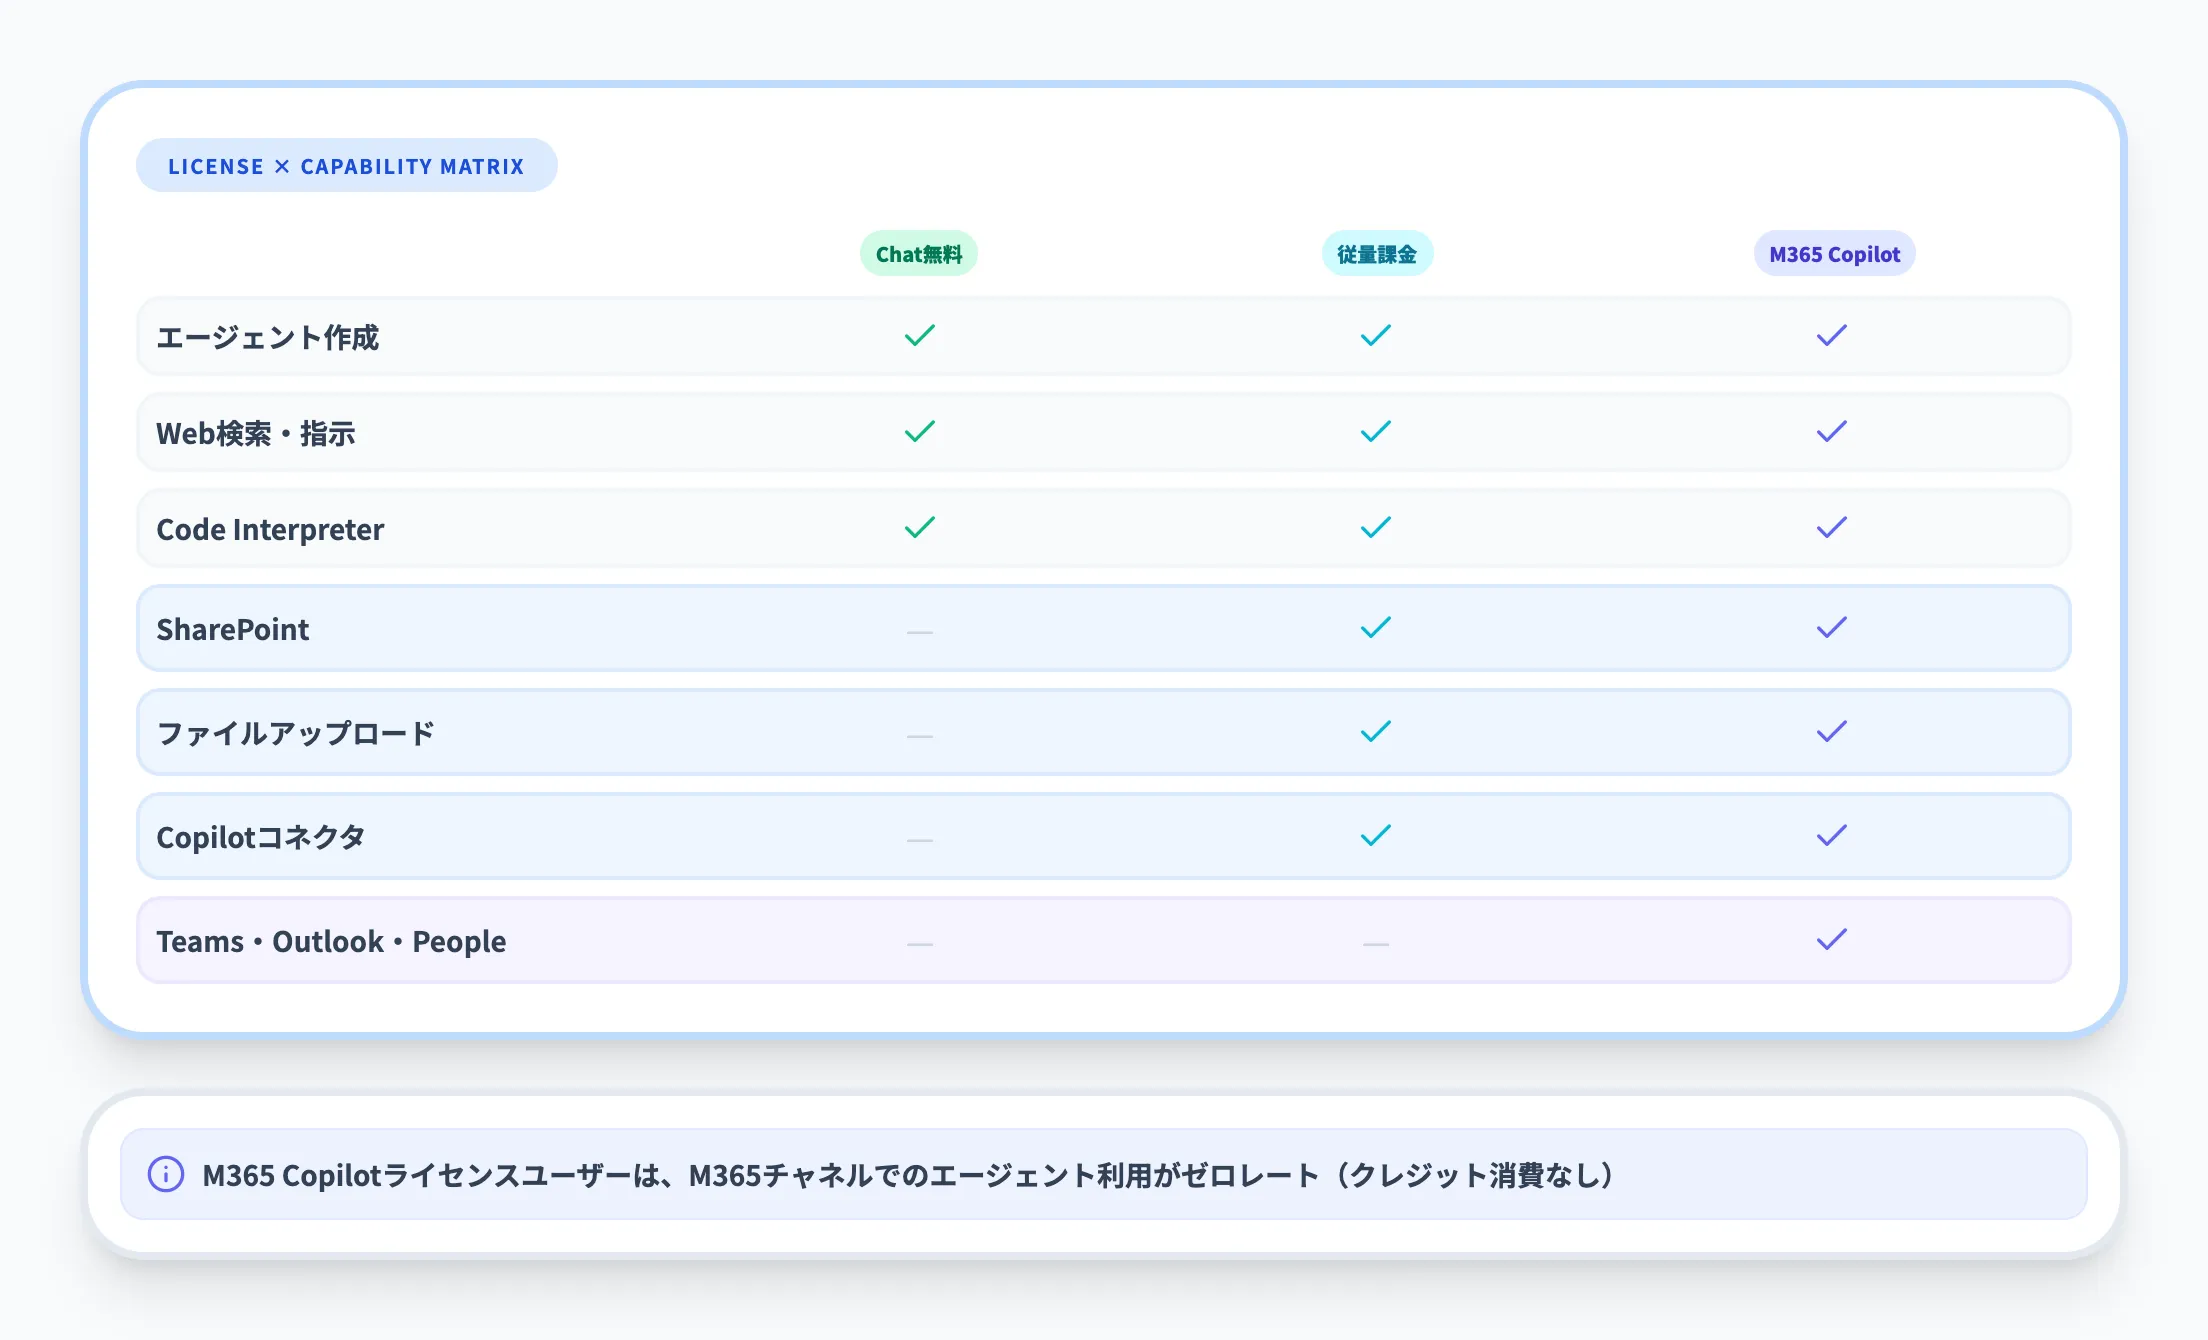
Task: Click the checkmark for Copilotコネクタ under M365 Copilot
Action: click(x=1833, y=836)
